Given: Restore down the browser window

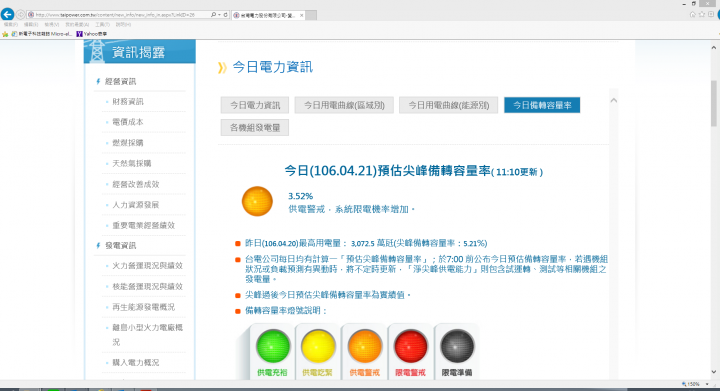Looking at the screenshot, I should 694,4.
